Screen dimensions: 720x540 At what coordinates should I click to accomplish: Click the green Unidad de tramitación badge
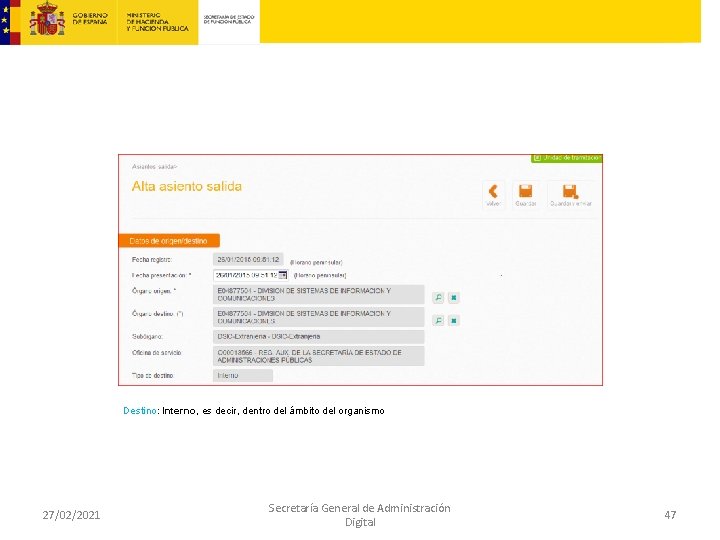click(x=567, y=158)
